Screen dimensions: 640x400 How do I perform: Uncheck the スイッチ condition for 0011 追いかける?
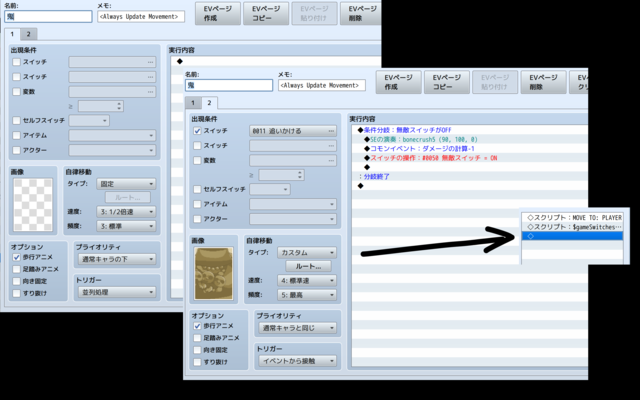(x=197, y=131)
